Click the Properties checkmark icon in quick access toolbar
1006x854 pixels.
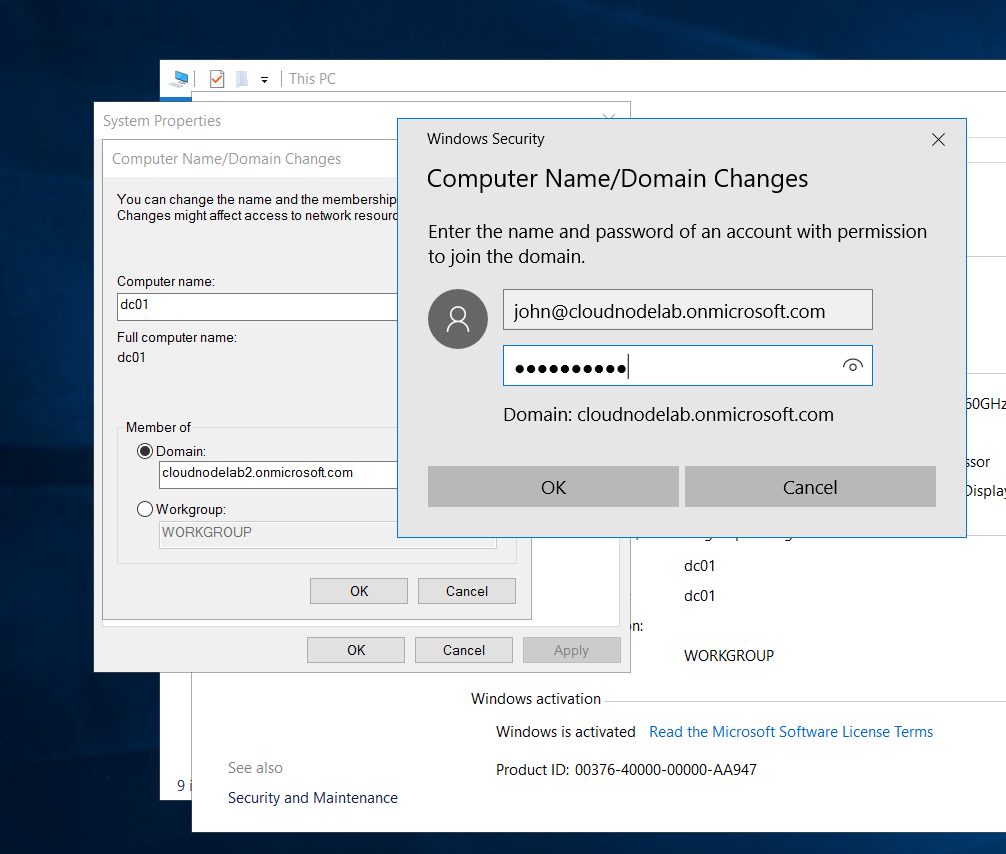217,79
